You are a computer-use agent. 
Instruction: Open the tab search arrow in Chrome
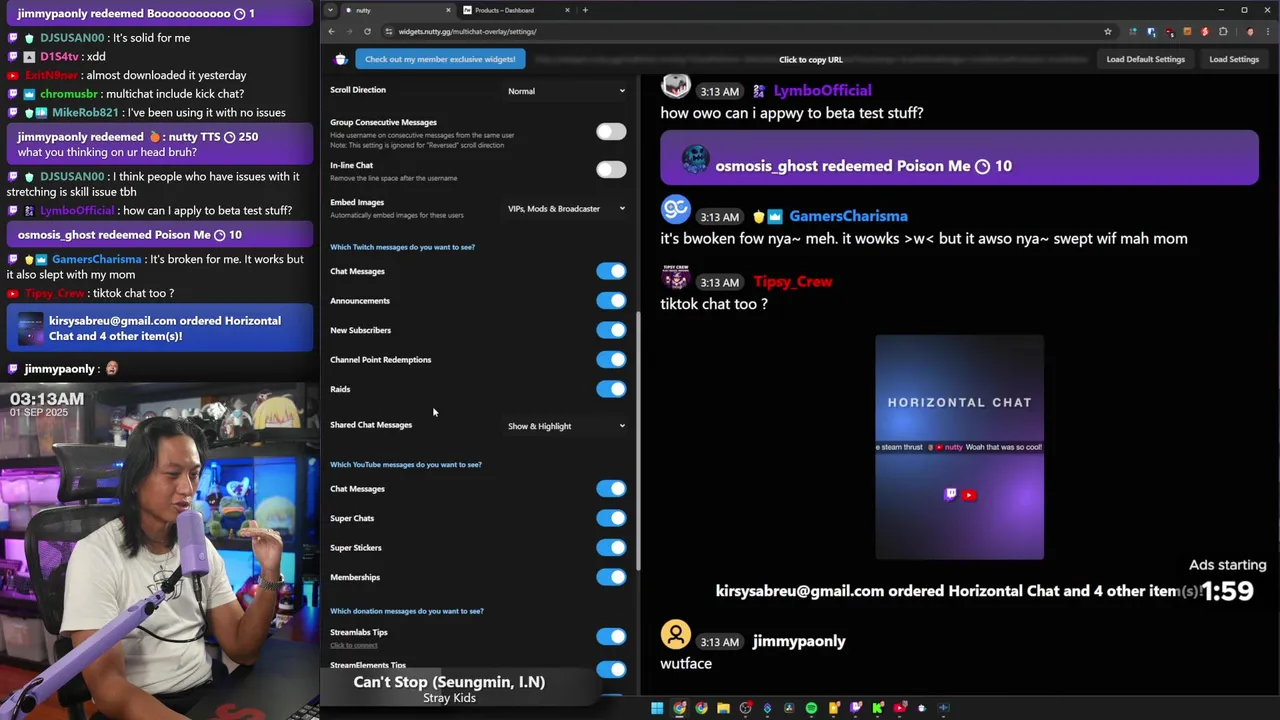[x=330, y=10]
